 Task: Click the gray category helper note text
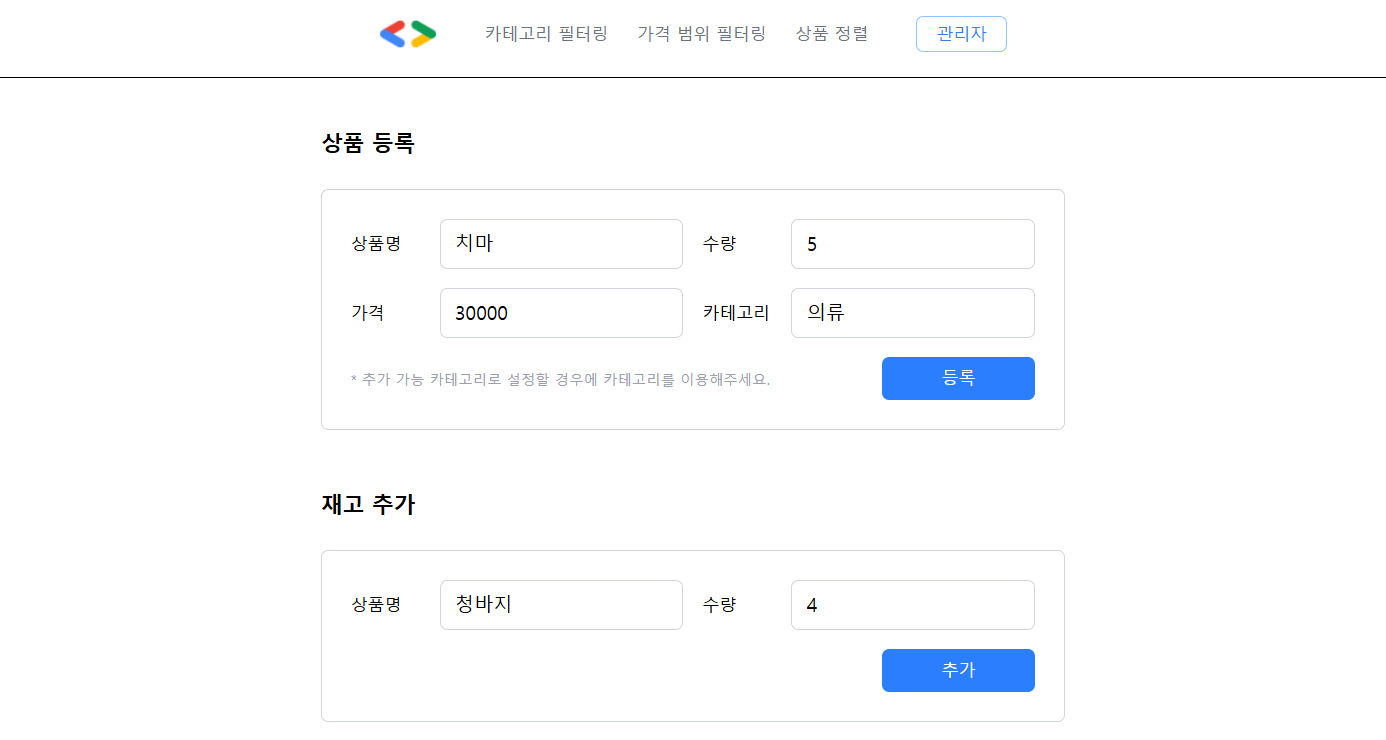(561, 380)
